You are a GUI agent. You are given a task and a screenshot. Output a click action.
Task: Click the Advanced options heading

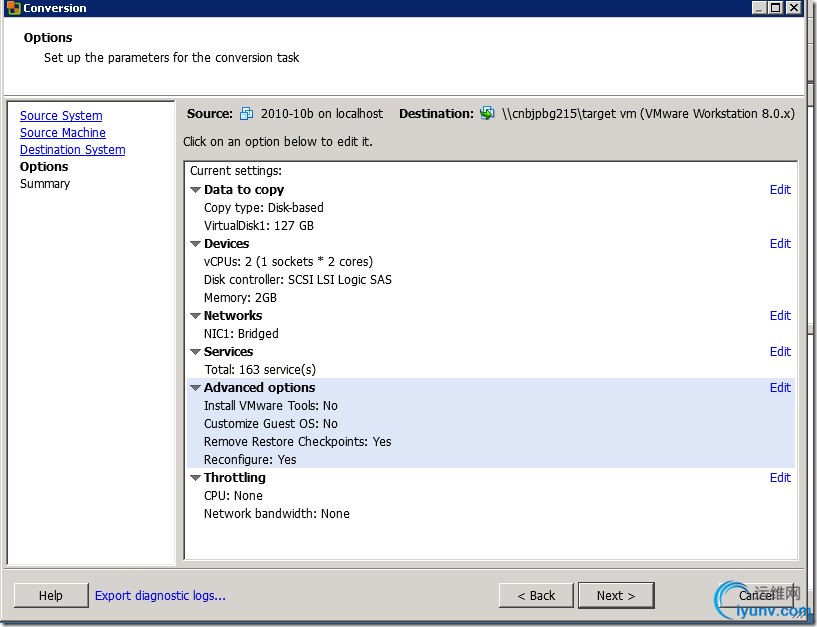tap(259, 387)
